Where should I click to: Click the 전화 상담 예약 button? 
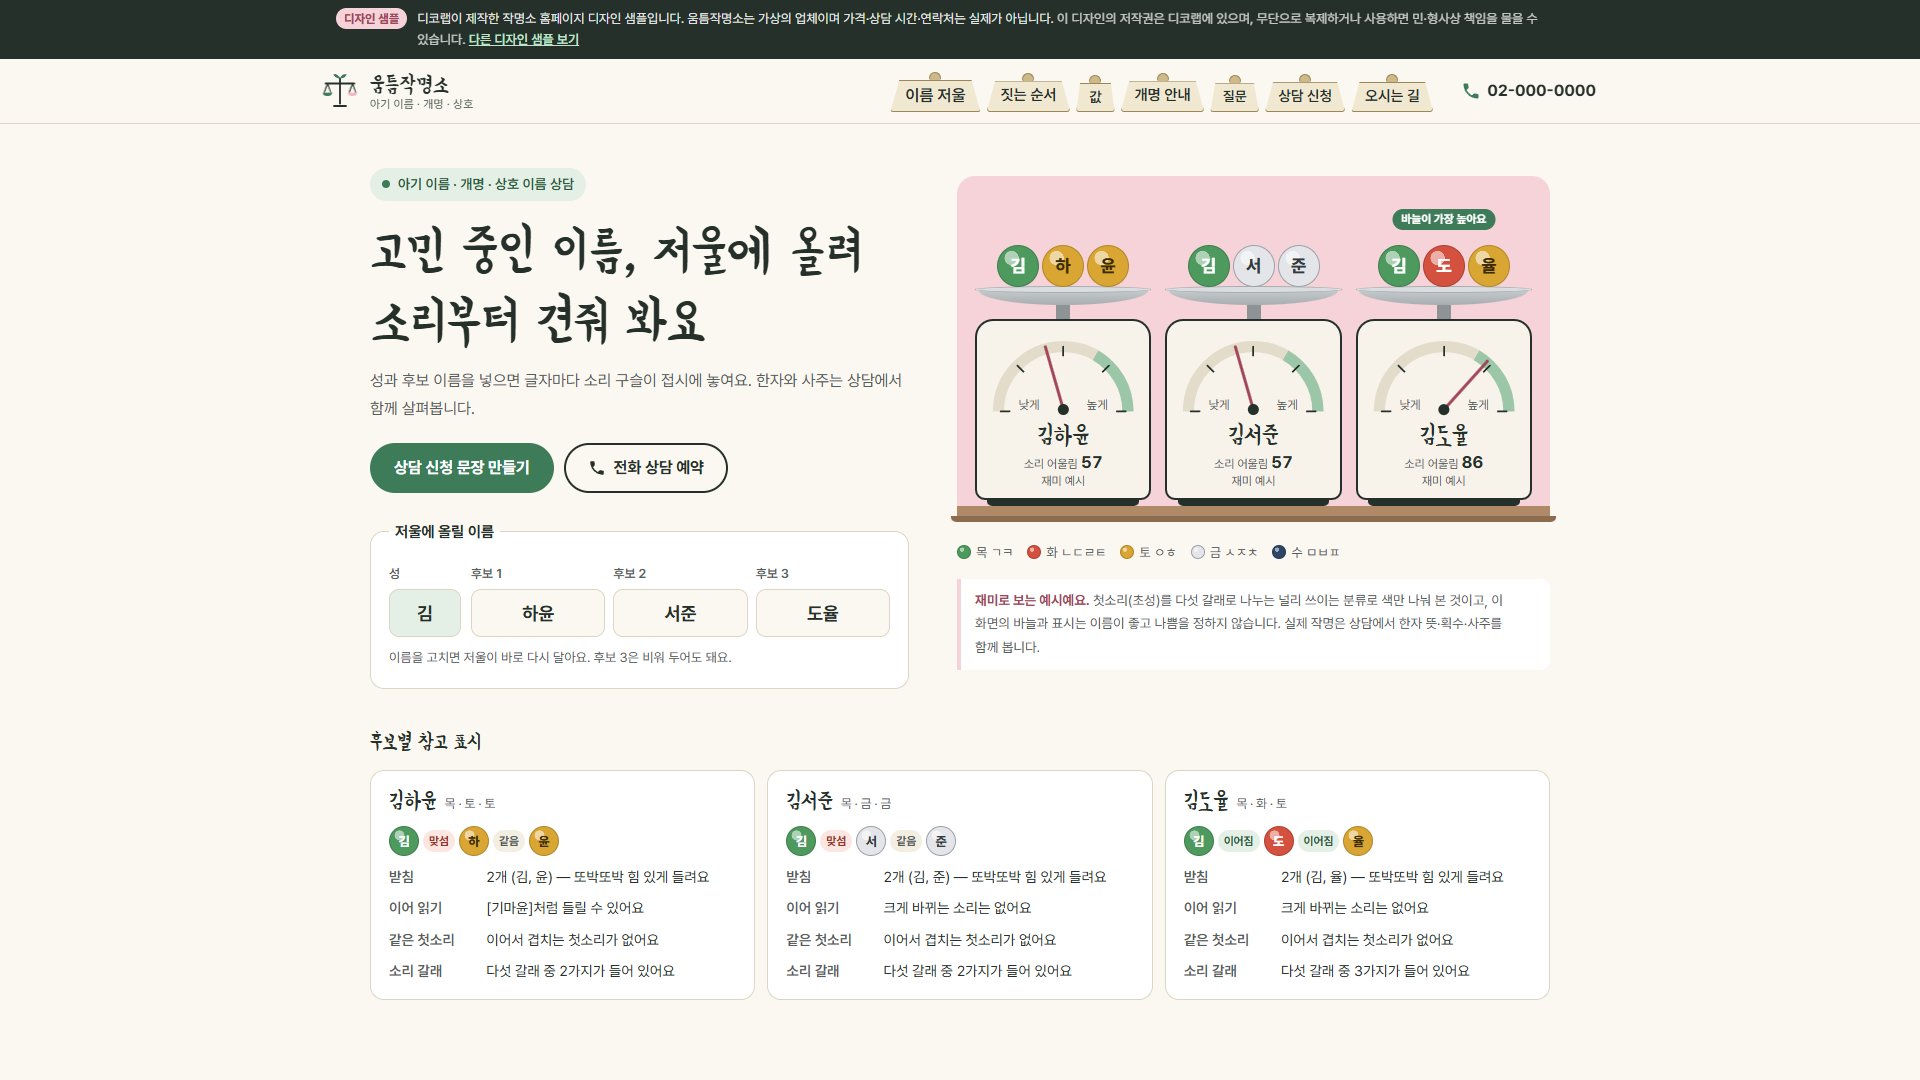645,468
